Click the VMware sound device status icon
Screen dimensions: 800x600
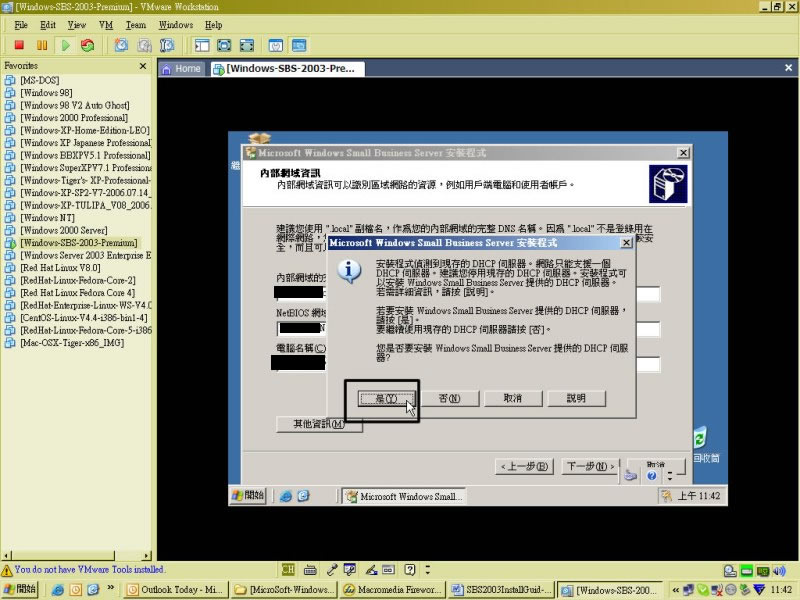click(x=779, y=570)
